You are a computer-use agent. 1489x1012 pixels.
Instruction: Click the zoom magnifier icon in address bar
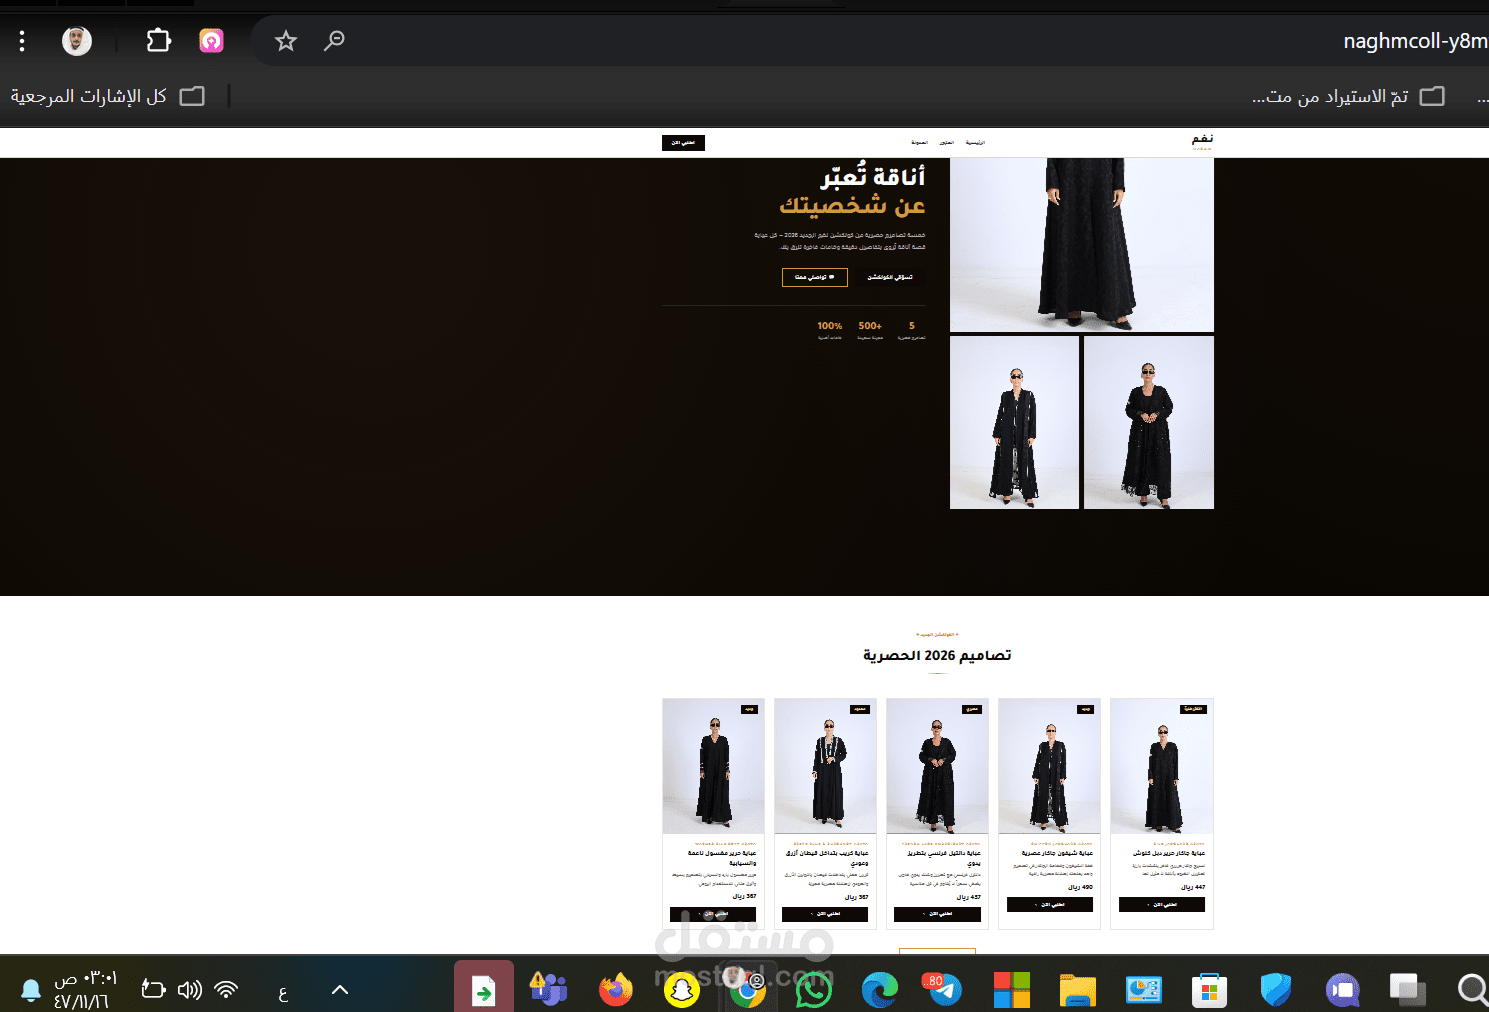click(x=334, y=41)
